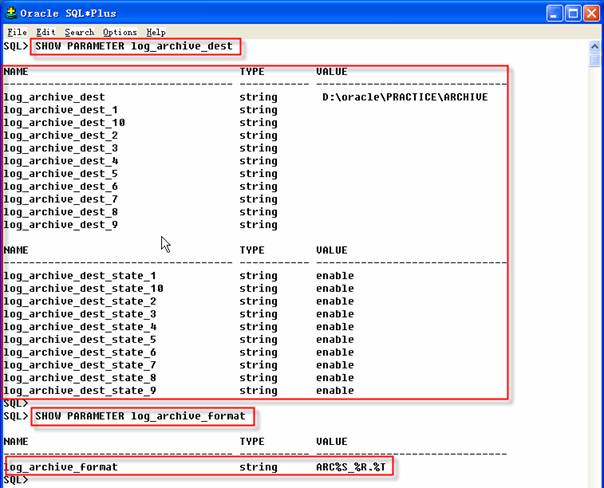Click the log_archive_dest_2 row name

coord(61,136)
